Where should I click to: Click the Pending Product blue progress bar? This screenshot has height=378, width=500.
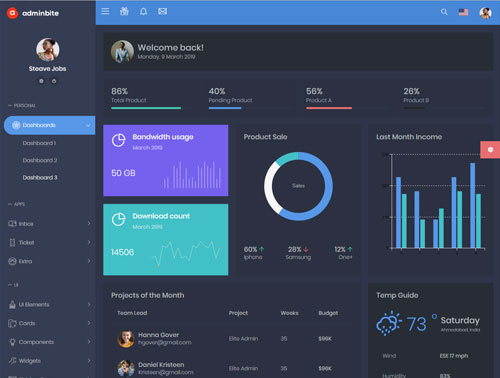tap(225, 108)
